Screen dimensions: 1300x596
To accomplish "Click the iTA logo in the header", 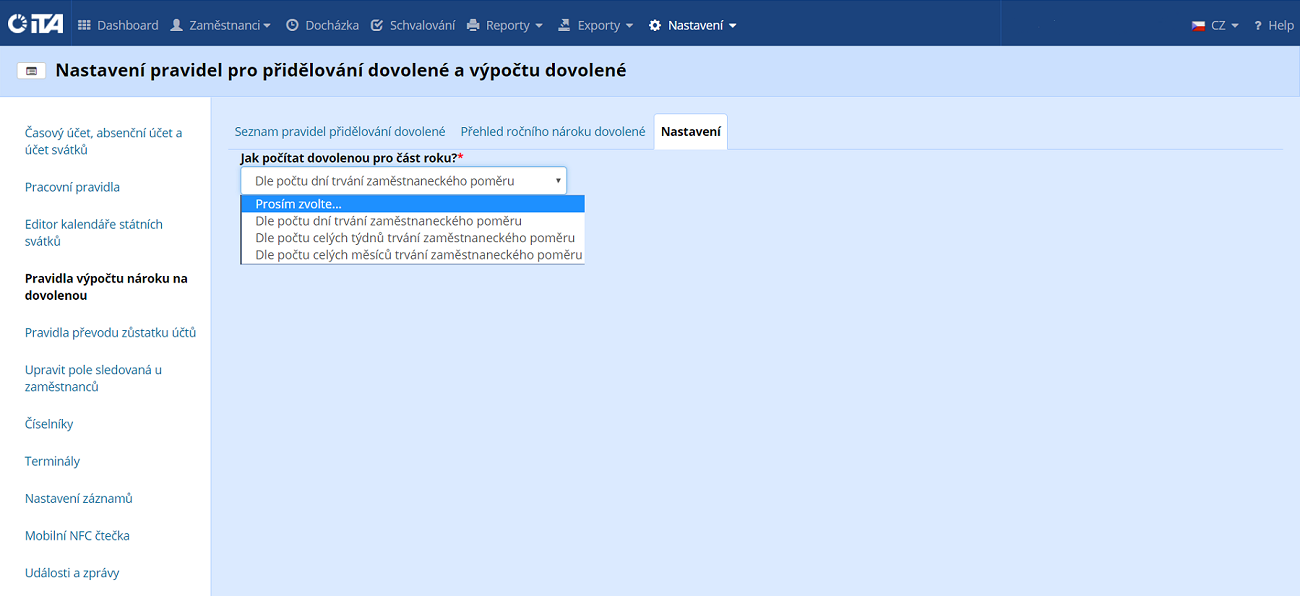I will [x=35, y=24].
